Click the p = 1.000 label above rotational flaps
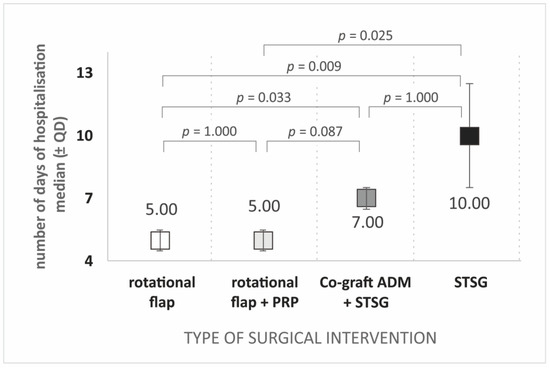The width and height of the screenshot is (550, 369). pos(209,132)
